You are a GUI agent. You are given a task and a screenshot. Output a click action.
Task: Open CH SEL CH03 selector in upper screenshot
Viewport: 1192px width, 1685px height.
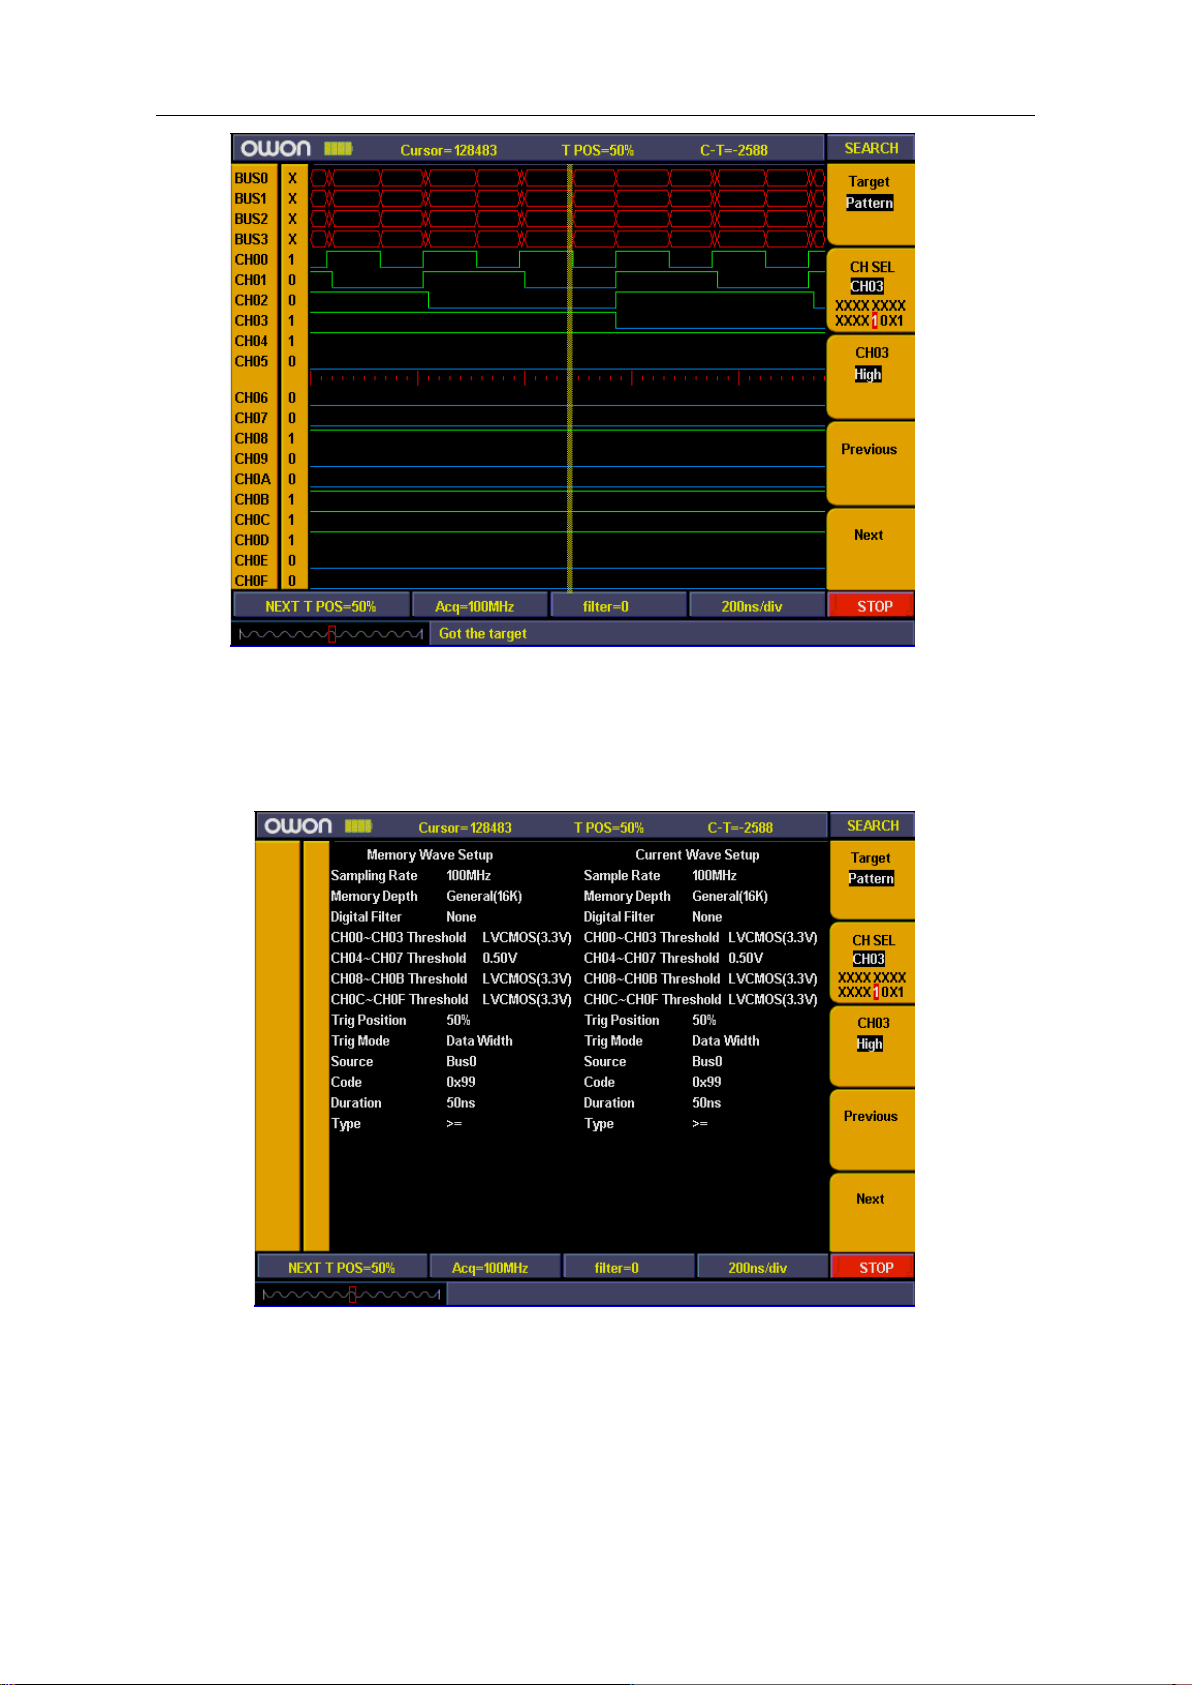(870, 291)
